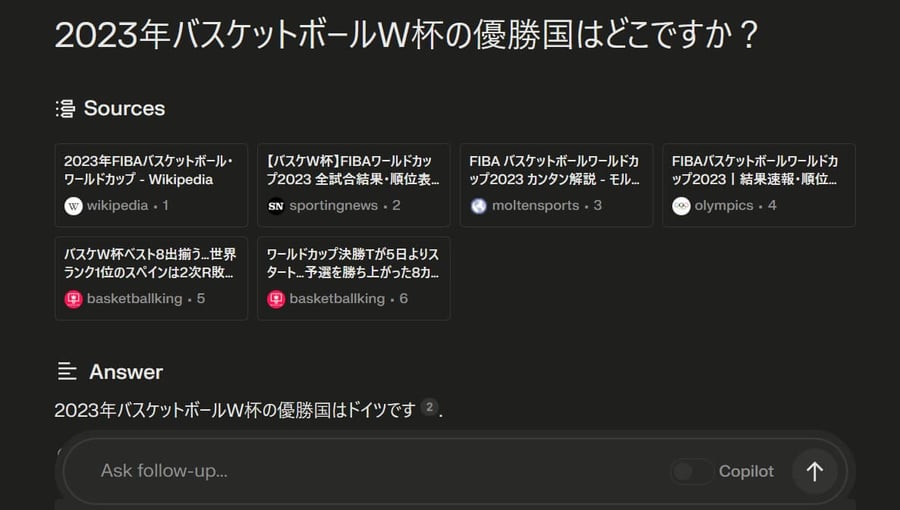This screenshot has height=510, width=900.
Task: Open the basketballking card ワールドカップ決勝T
Action: (354, 278)
